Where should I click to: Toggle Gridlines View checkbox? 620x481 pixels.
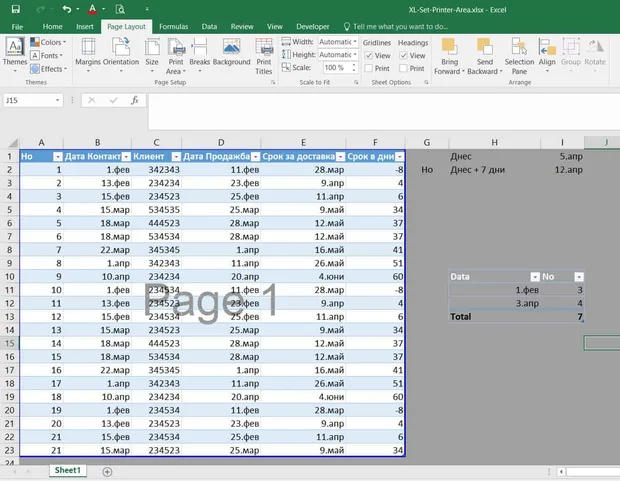pos(369,55)
